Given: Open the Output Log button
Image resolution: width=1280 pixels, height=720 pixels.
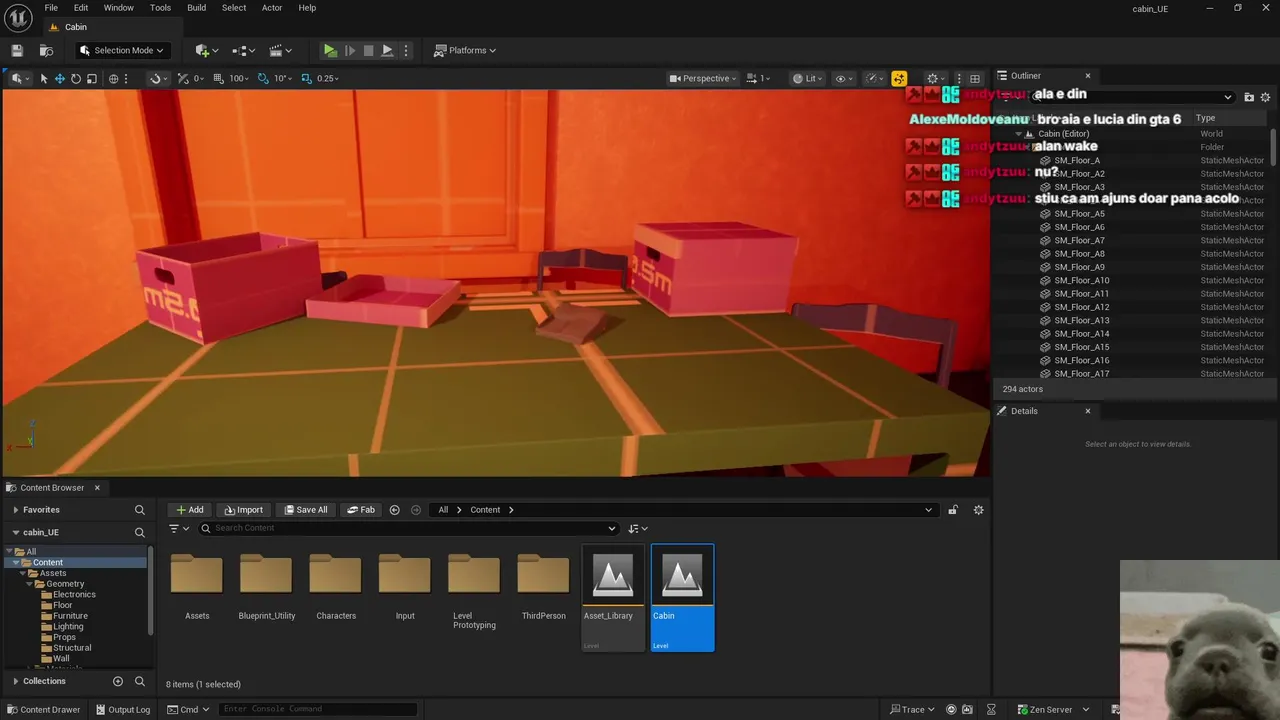Looking at the screenshot, I should (x=122, y=710).
